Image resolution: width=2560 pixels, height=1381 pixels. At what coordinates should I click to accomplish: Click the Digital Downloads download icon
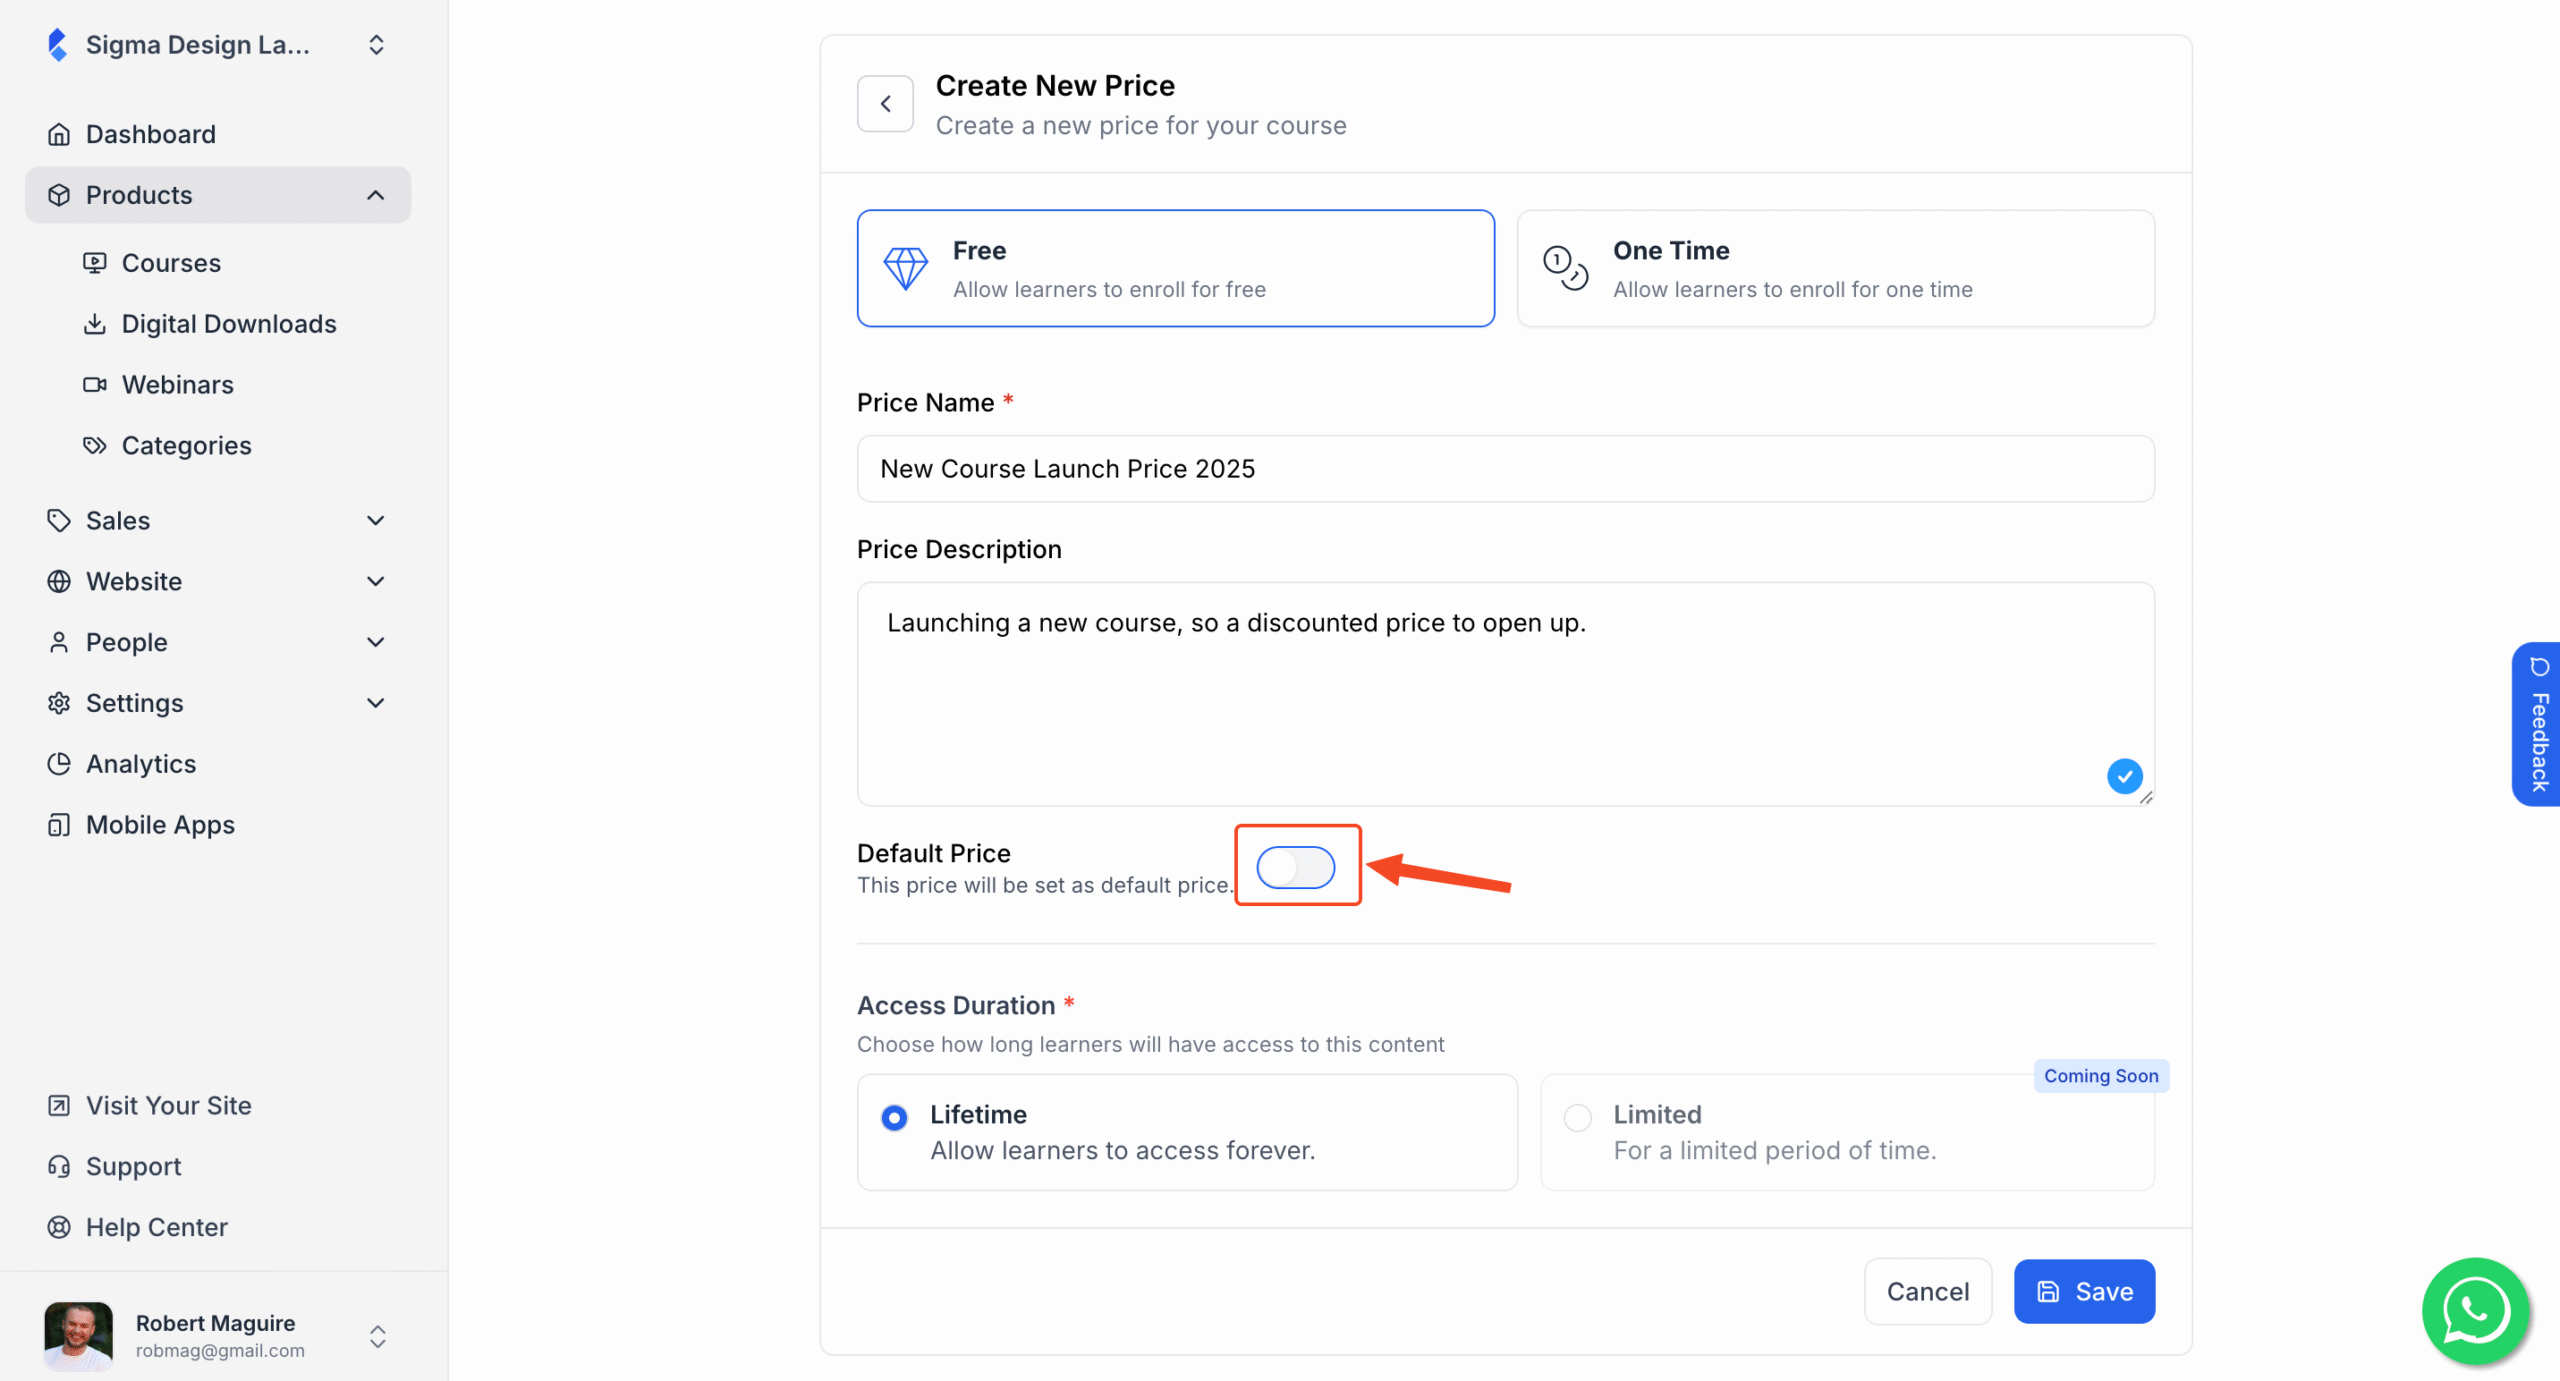[94, 323]
